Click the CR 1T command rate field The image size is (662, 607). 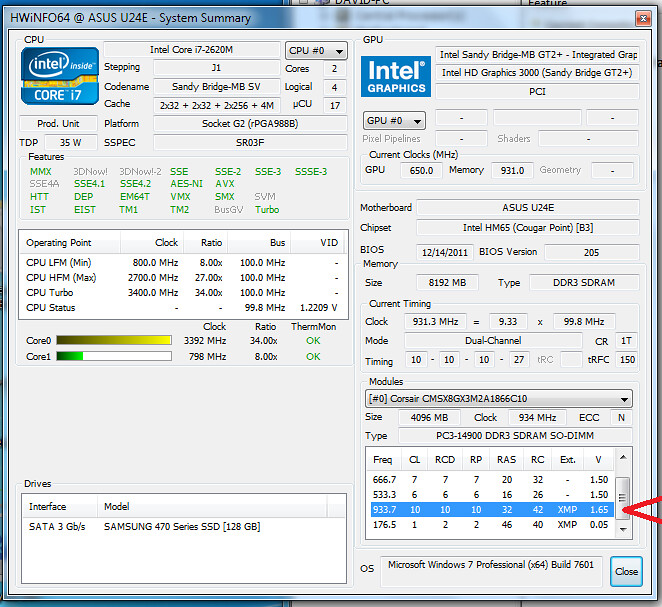626,341
